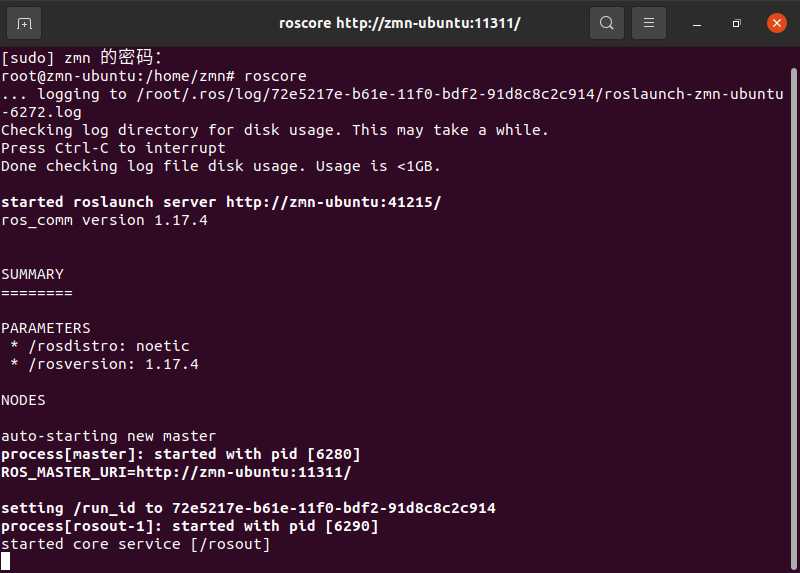This screenshot has height=573, width=800.
Task: Open a new terminal tab
Action: pos(24,23)
